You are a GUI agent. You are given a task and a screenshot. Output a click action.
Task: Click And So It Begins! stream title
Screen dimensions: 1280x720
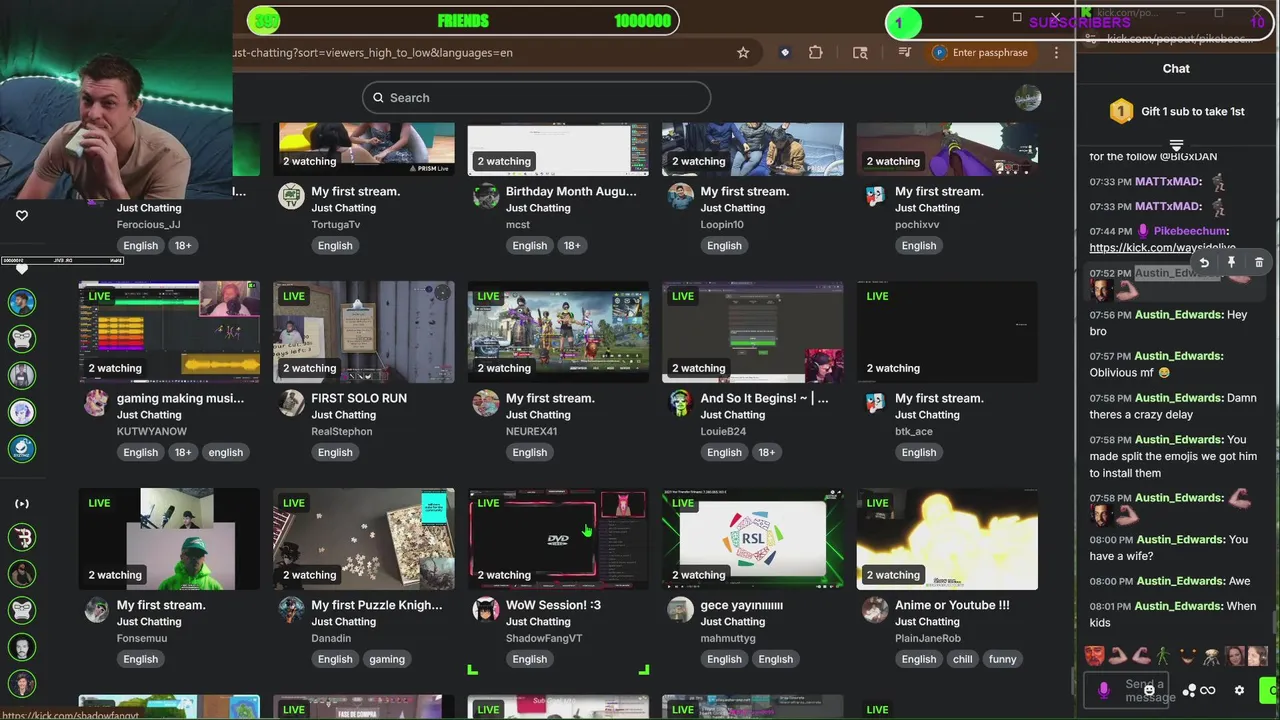[x=764, y=398]
